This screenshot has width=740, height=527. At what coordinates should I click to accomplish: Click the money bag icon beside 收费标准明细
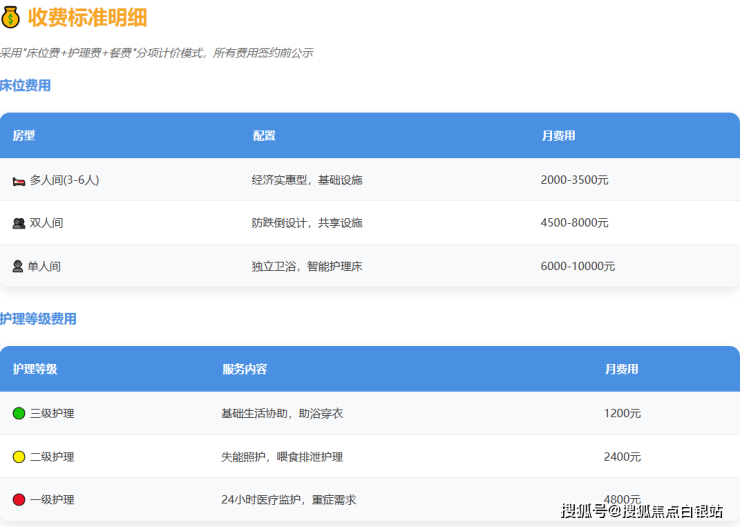tap(11, 17)
